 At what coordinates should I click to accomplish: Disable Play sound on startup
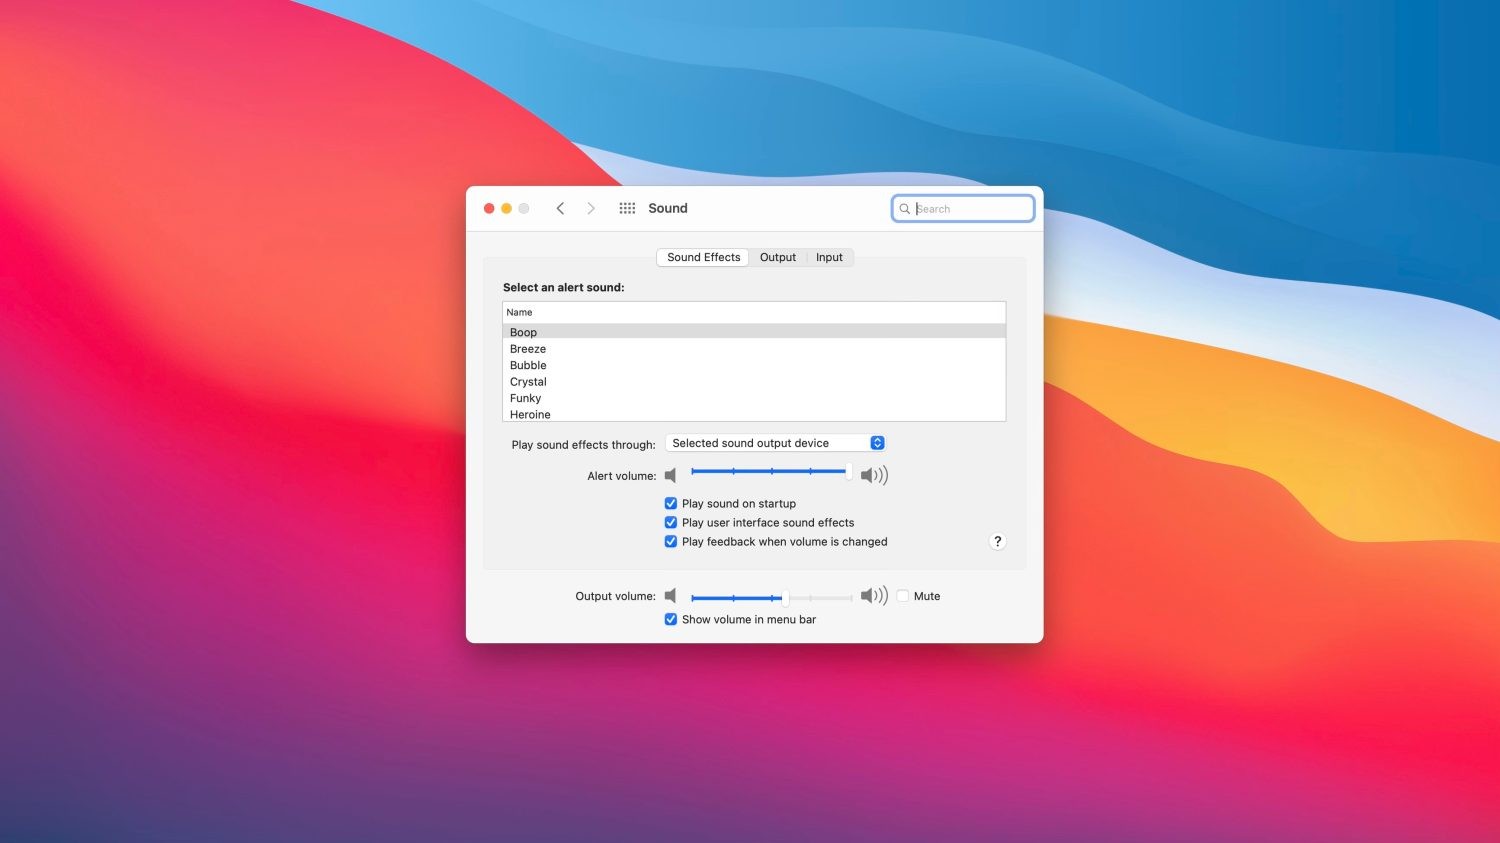671,504
